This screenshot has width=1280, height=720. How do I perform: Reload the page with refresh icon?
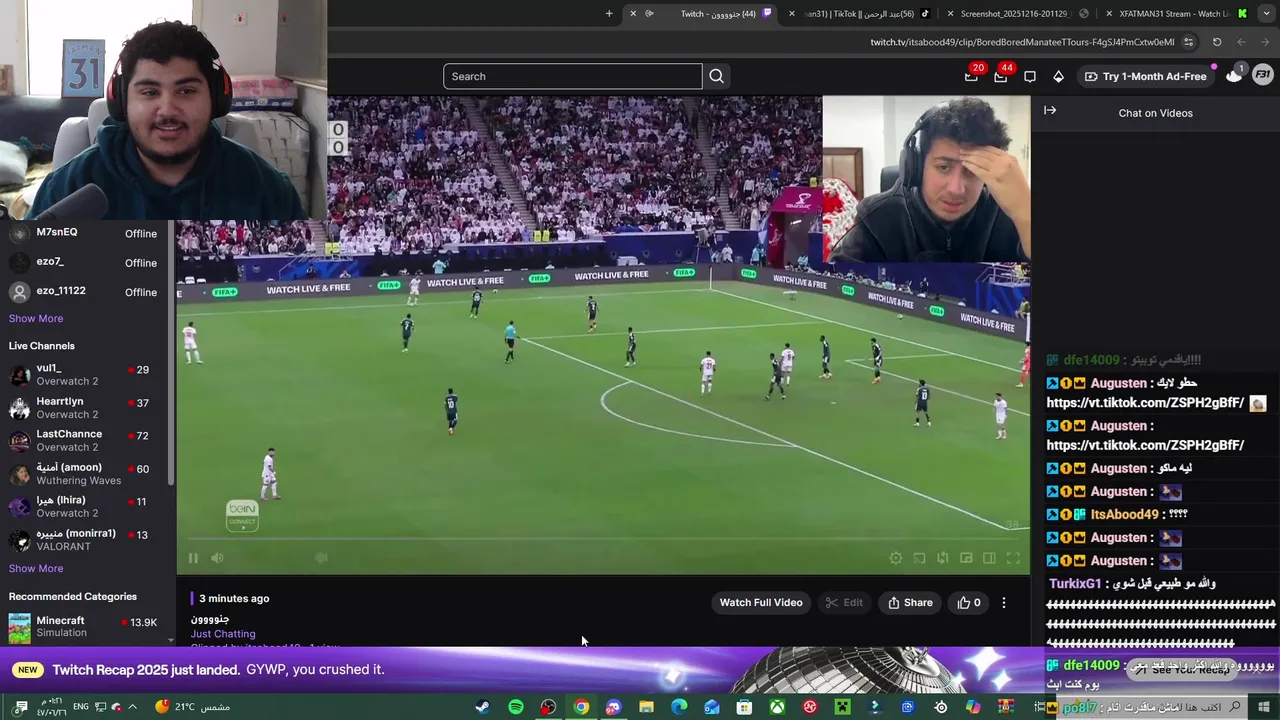1217,42
